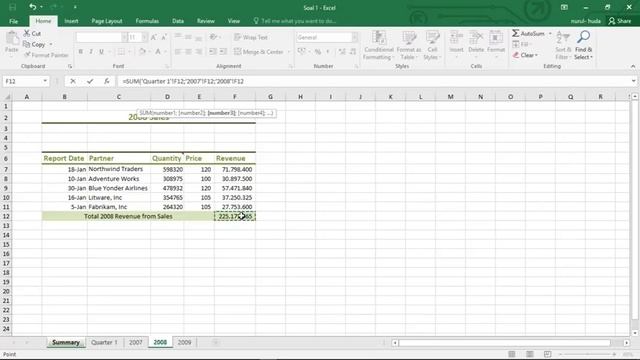
Task: Click the horizontal scrollbar track
Action: (504, 343)
